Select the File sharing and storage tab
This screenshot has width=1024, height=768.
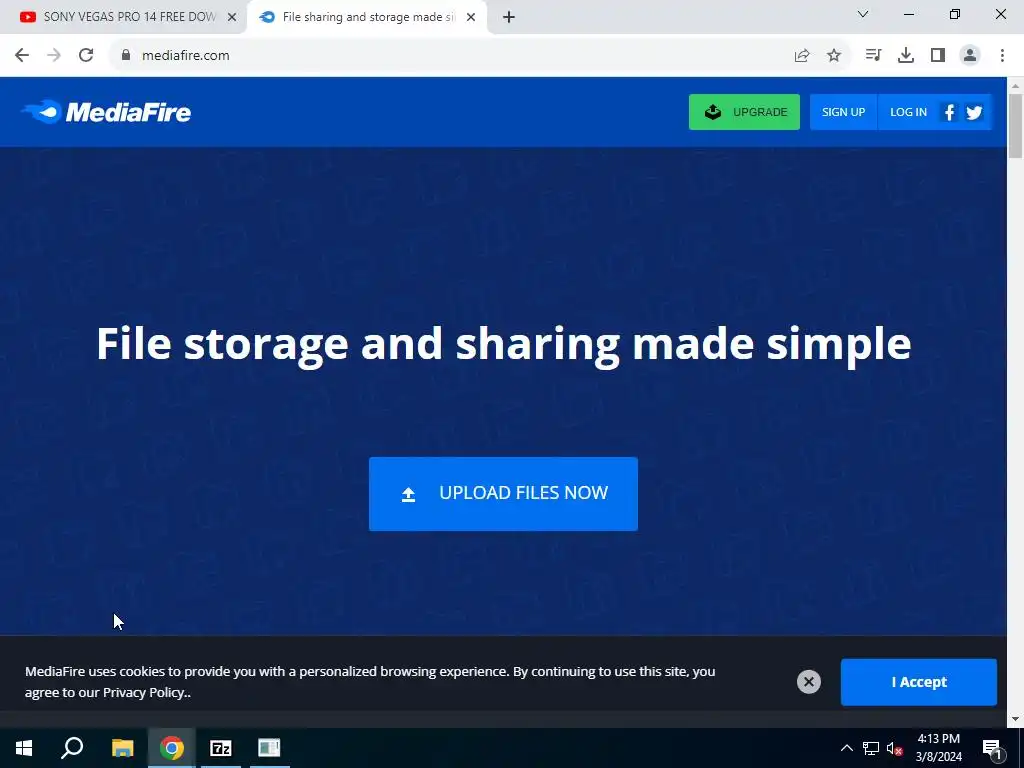point(367,18)
